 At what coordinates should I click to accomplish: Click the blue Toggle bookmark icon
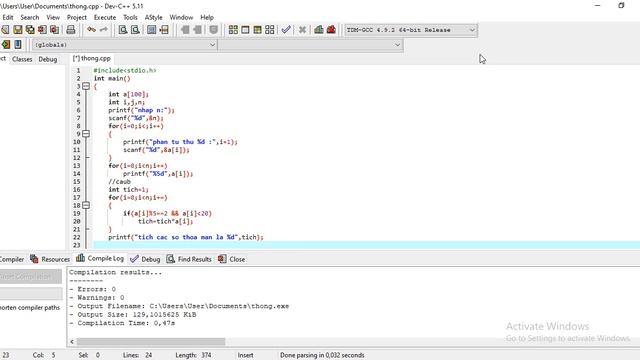(x=18, y=44)
